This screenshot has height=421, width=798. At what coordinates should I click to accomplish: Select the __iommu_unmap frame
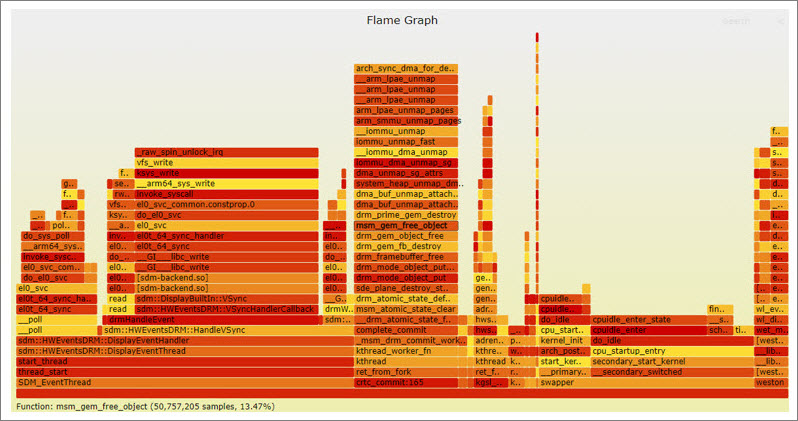click(x=406, y=131)
